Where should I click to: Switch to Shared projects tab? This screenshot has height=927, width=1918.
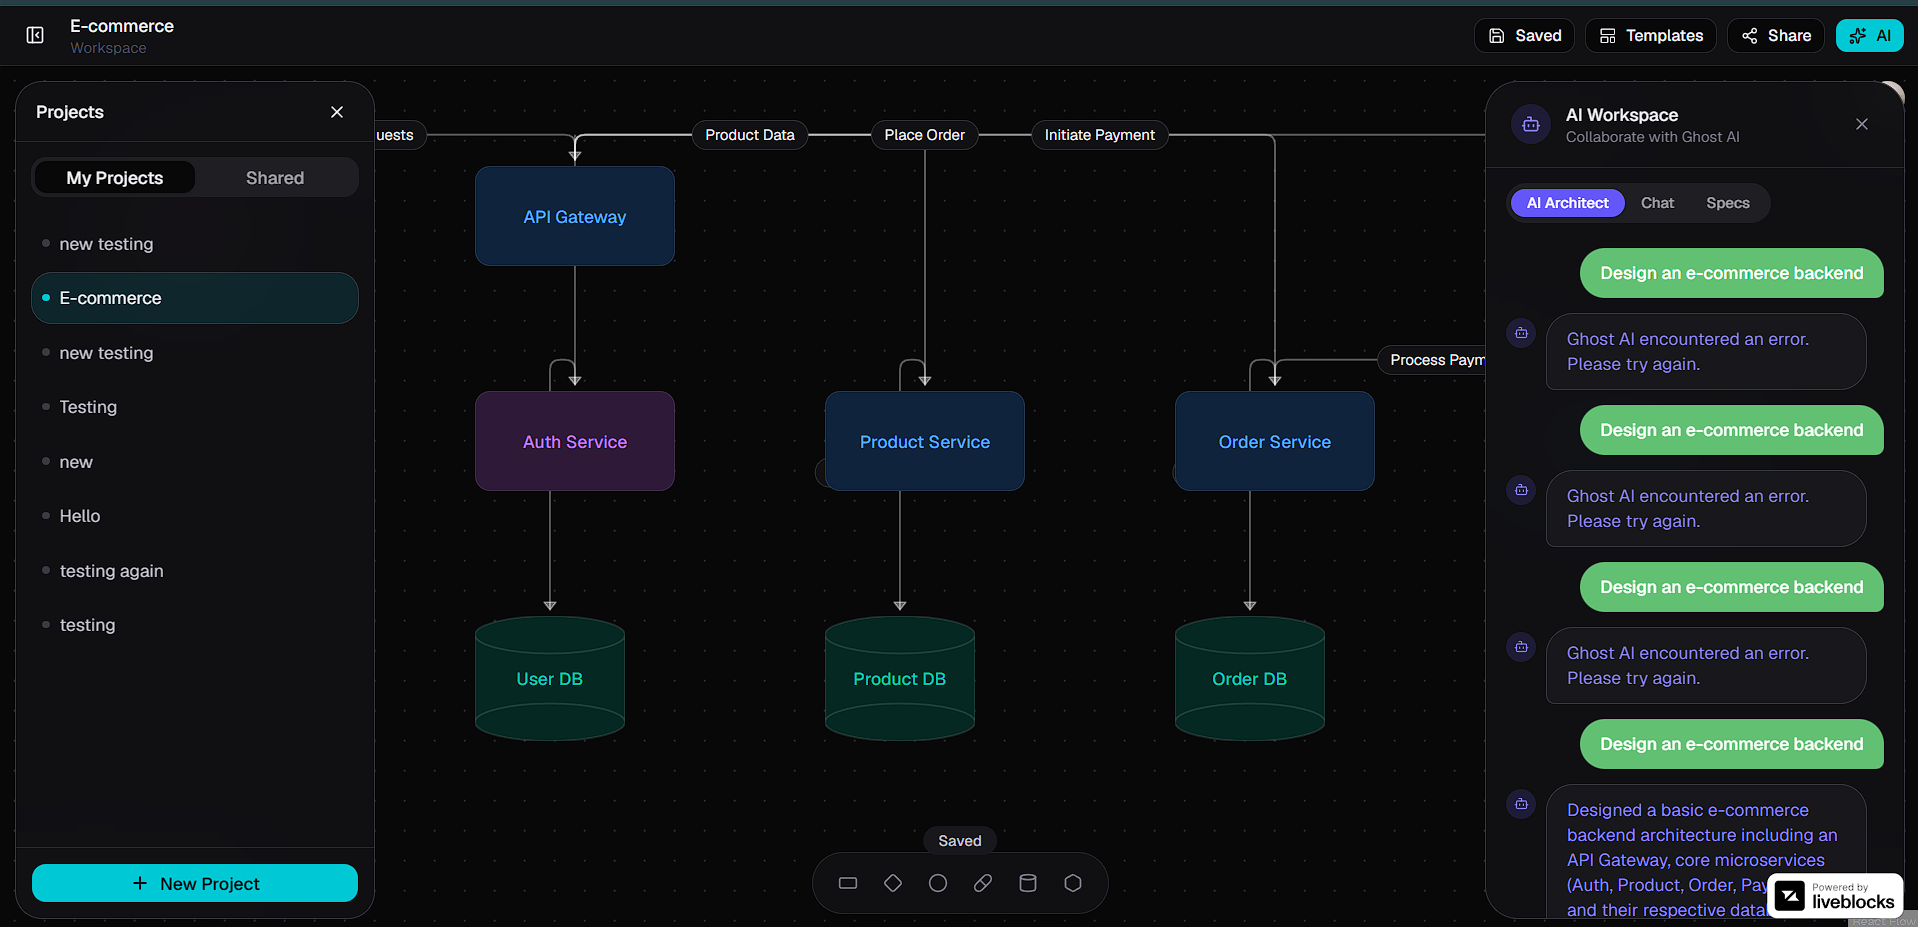pyautogui.click(x=275, y=178)
